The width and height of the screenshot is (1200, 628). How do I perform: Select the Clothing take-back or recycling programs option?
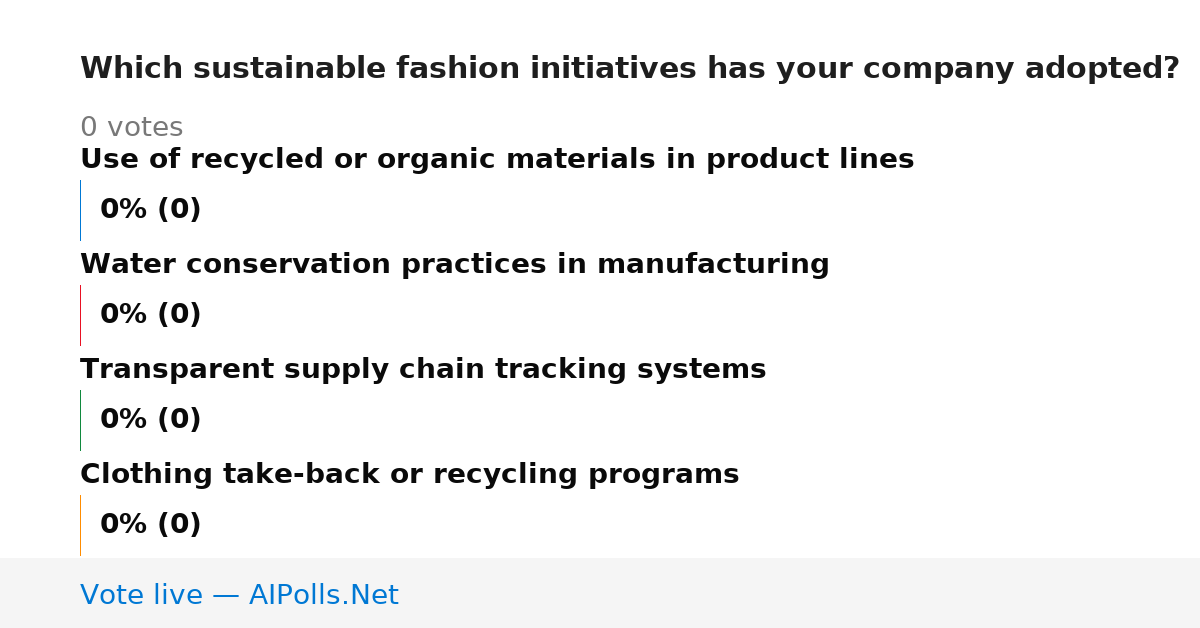click(410, 474)
